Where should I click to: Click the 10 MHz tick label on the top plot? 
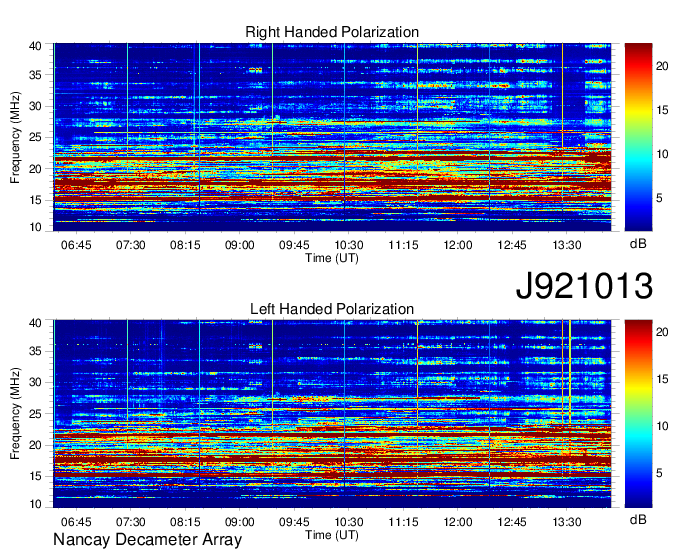coord(35,227)
